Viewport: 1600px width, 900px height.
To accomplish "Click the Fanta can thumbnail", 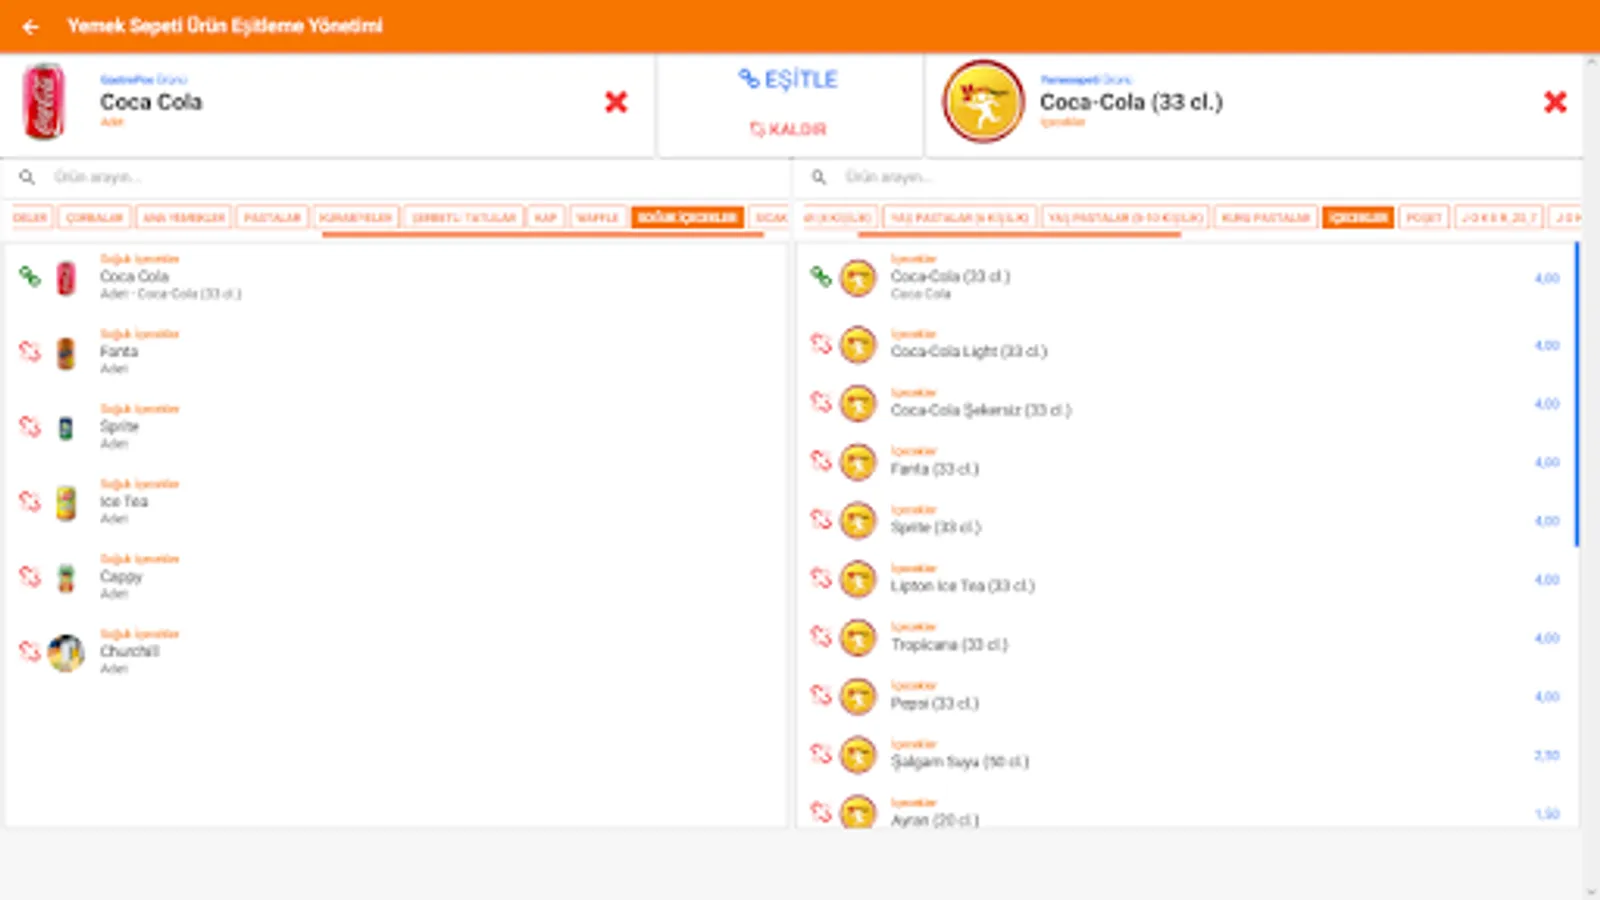I will click(x=66, y=353).
